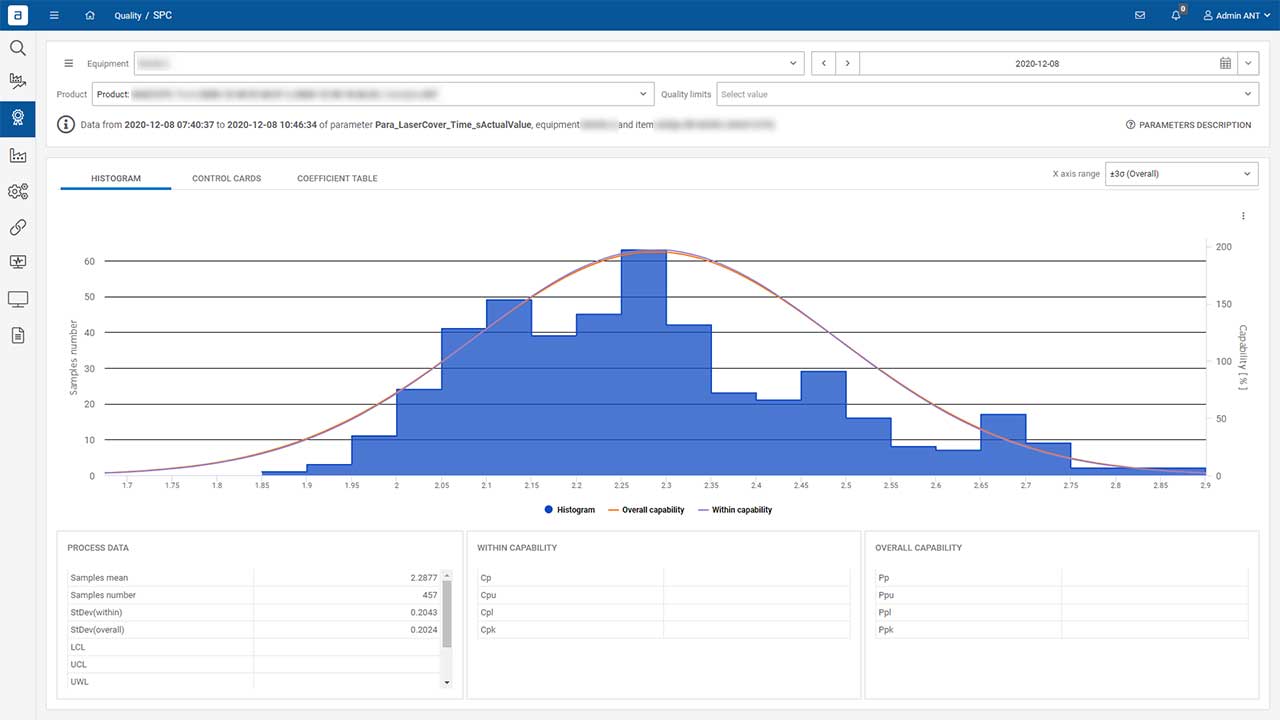This screenshot has height=720, width=1280.
Task: Open the plain monitor sidebar icon
Action: [x=17, y=298]
